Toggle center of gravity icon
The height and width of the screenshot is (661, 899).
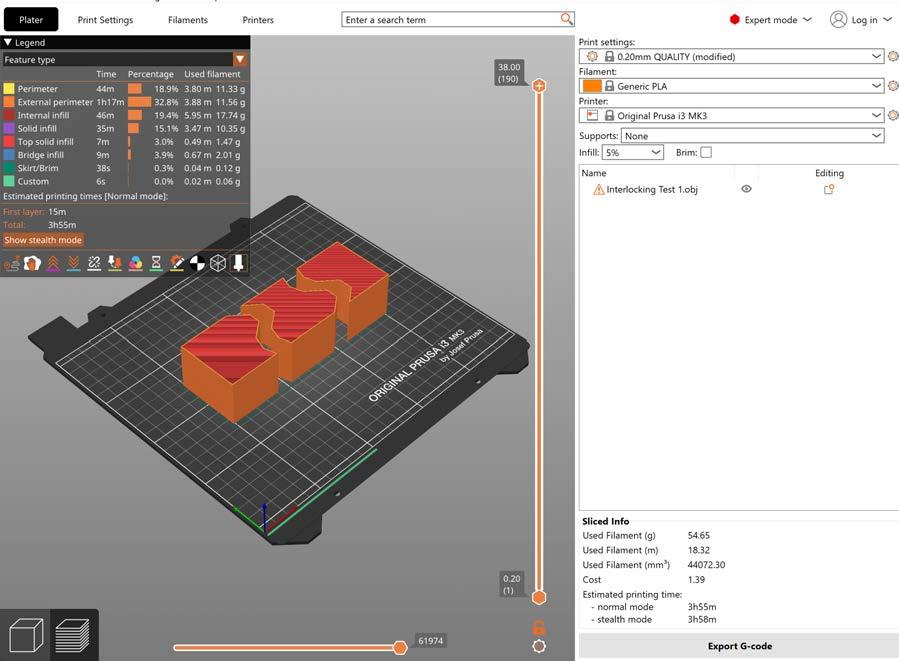click(x=197, y=264)
